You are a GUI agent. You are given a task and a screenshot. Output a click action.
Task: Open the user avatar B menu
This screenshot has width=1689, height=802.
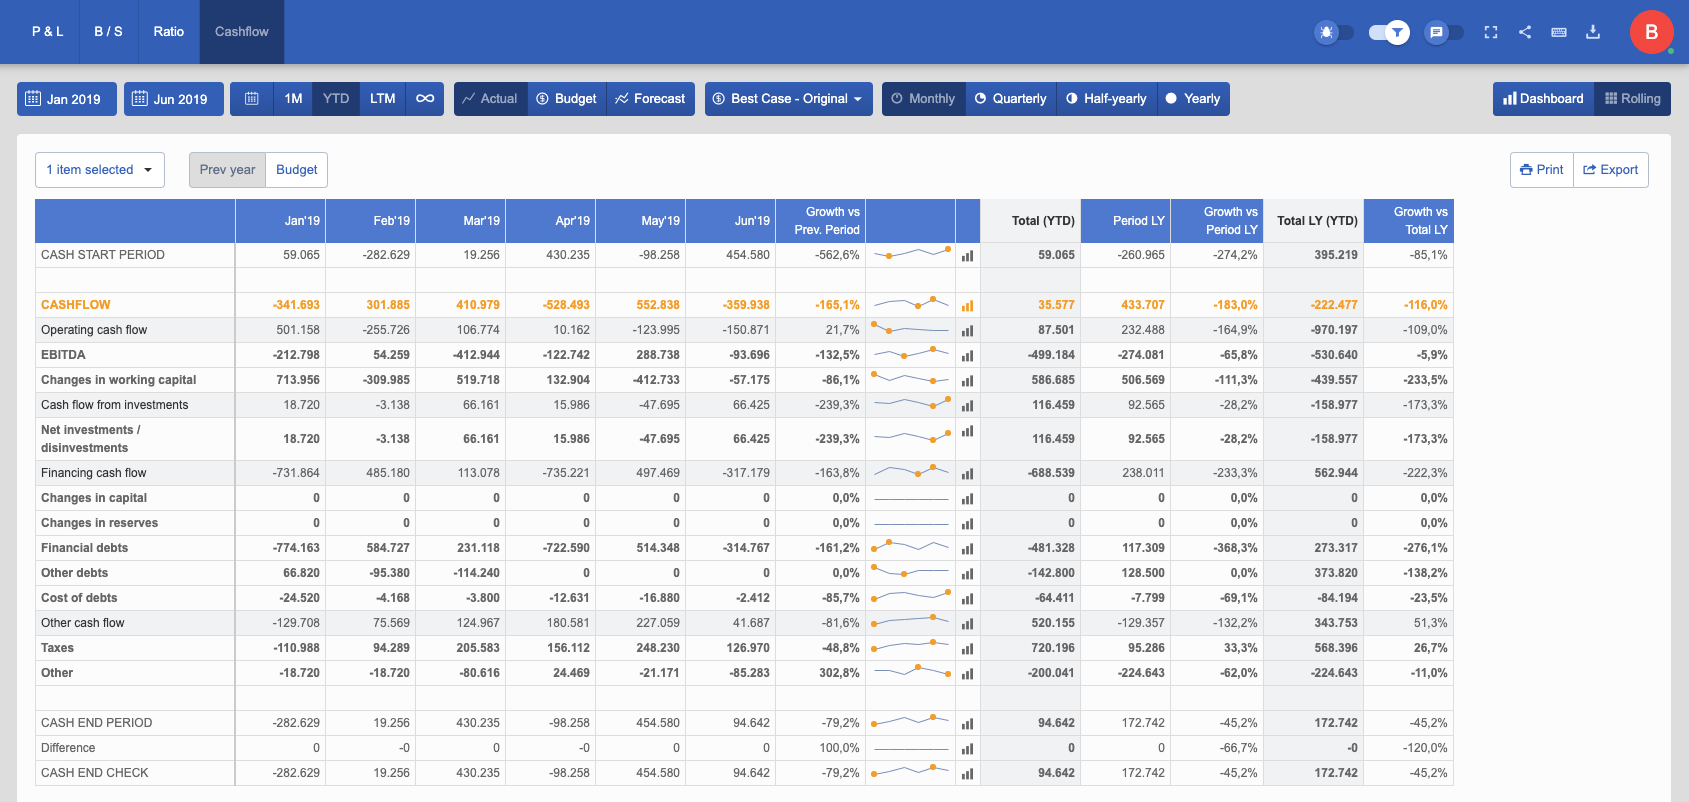[x=1651, y=32]
